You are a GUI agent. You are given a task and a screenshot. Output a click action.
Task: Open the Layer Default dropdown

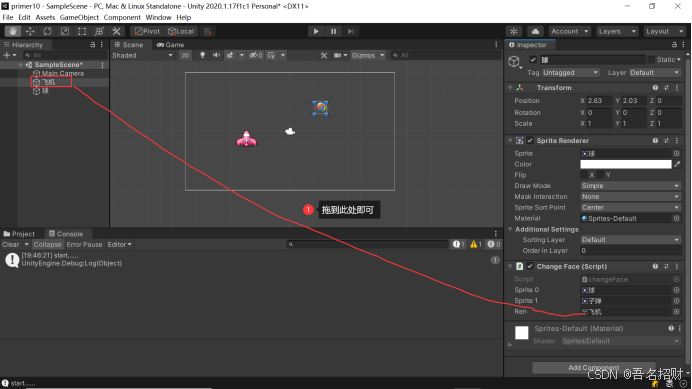(654, 72)
